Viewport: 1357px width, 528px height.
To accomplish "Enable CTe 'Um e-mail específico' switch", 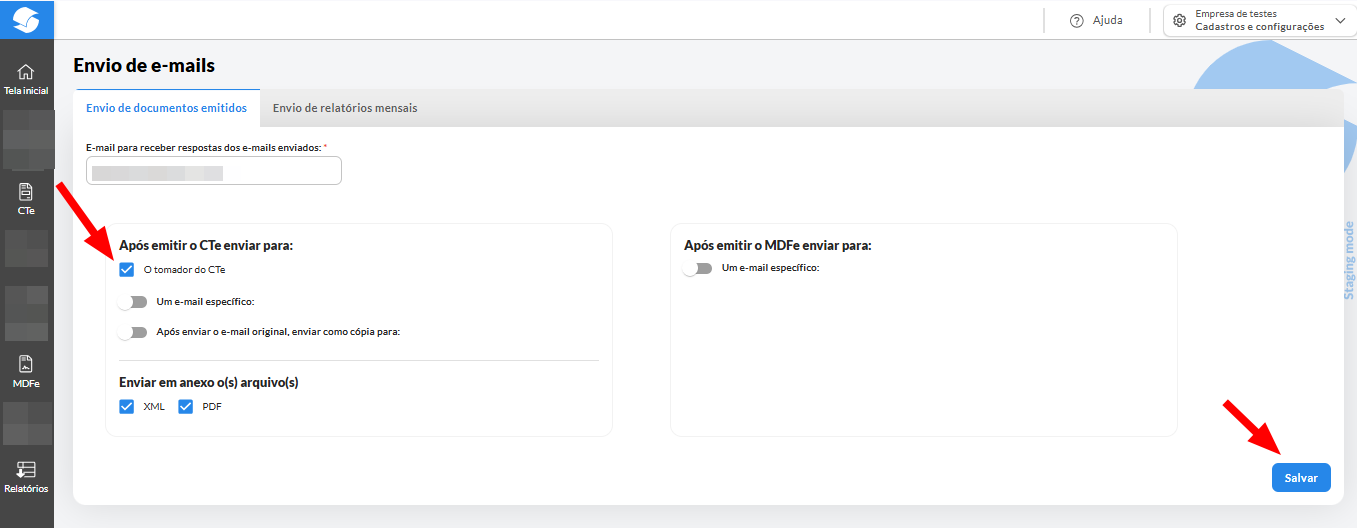I will [x=132, y=302].
